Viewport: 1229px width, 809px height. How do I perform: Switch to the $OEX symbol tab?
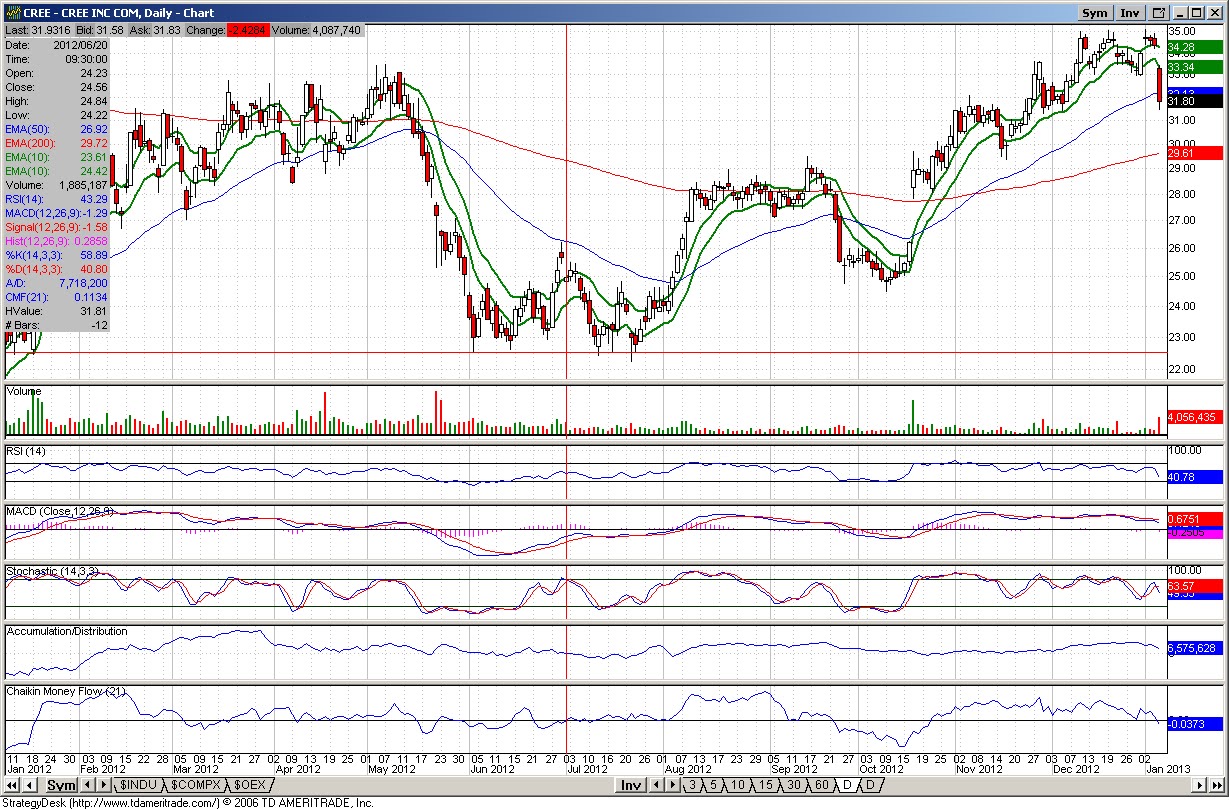point(250,785)
